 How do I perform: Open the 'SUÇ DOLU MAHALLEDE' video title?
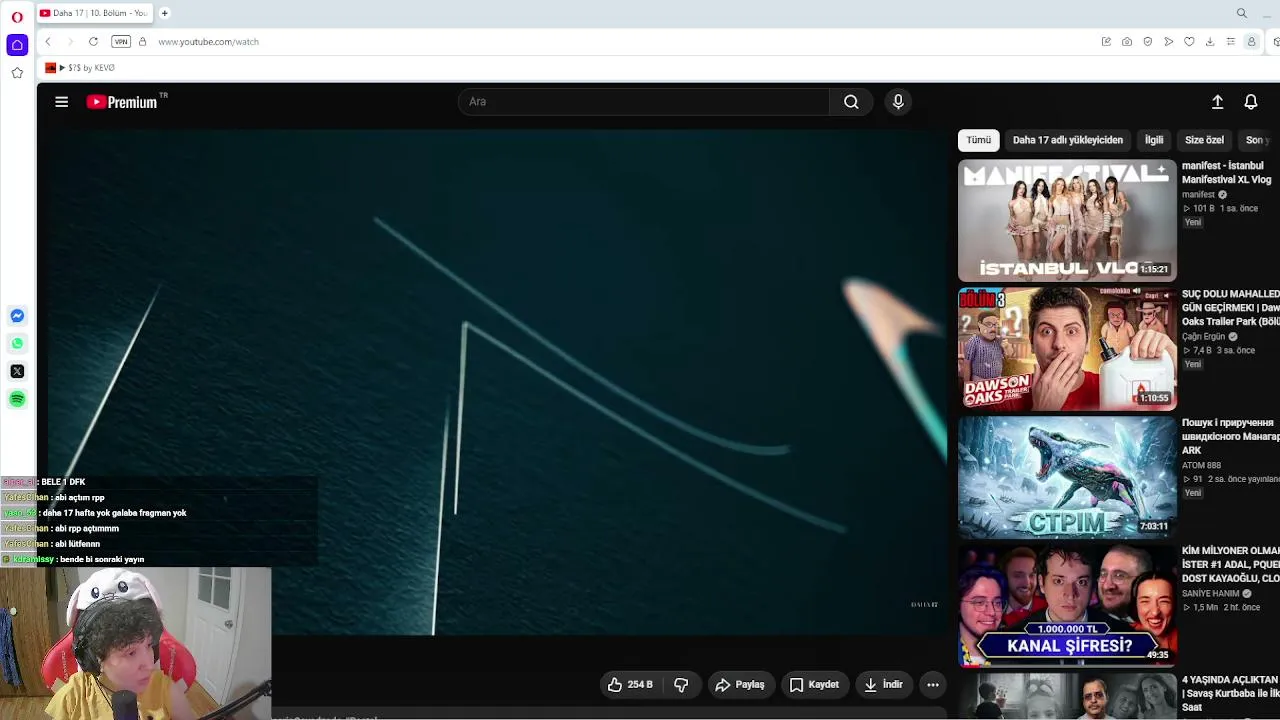point(1231,308)
